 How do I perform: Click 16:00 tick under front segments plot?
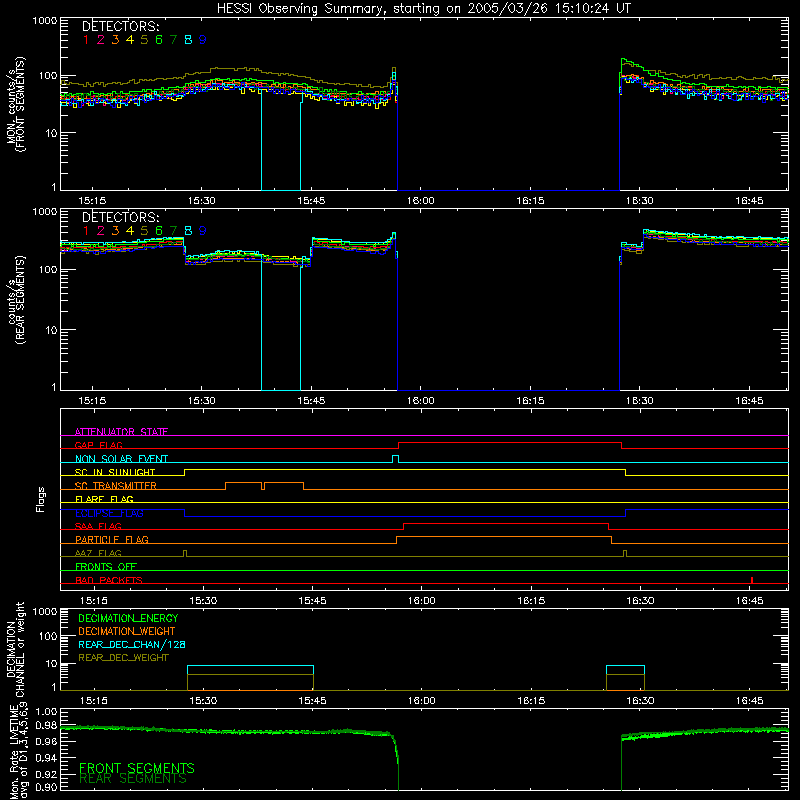(x=420, y=201)
